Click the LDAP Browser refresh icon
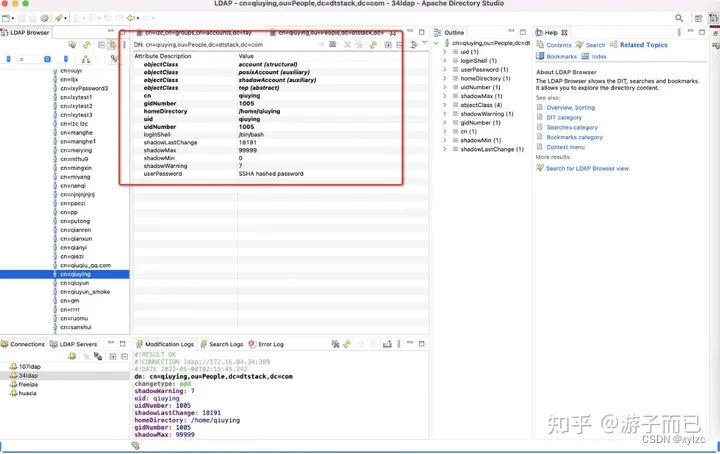This screenshot has height=454, width=720. (x=86, y=45)
